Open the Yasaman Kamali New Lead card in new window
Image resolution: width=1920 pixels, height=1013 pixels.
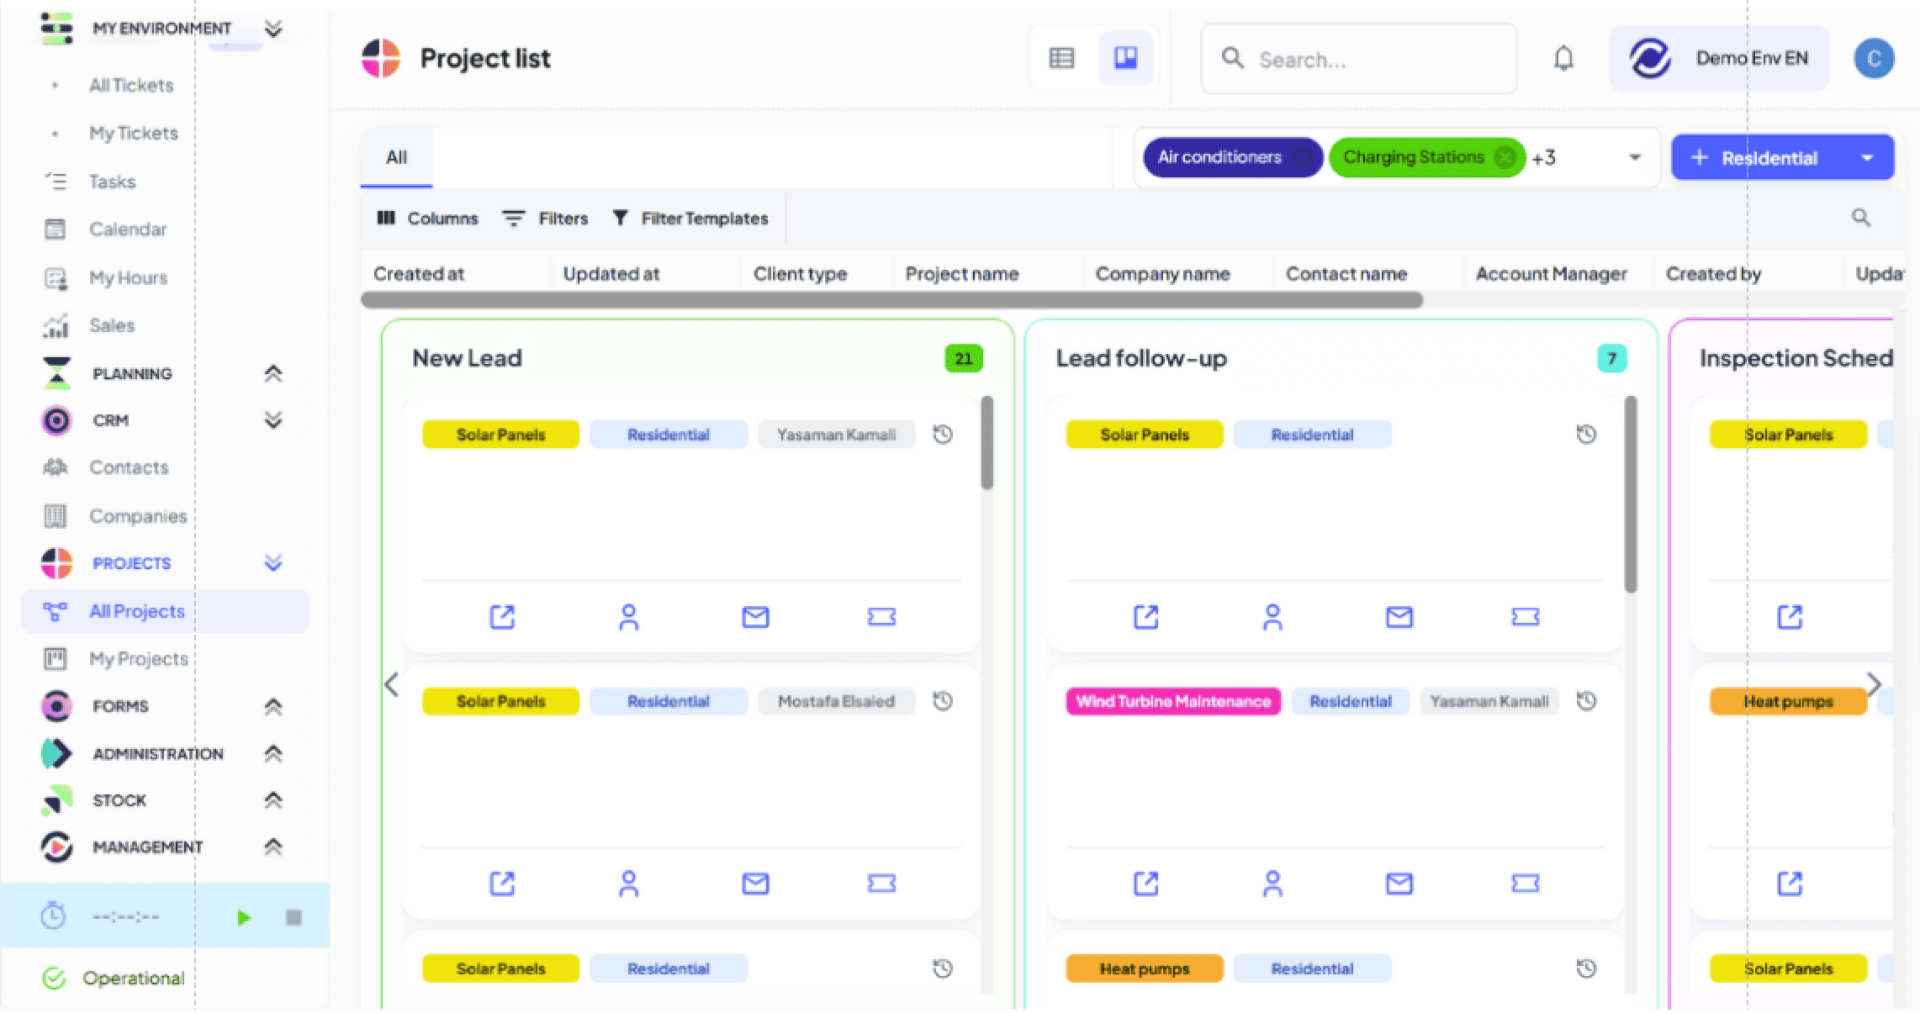coord(502,617)
